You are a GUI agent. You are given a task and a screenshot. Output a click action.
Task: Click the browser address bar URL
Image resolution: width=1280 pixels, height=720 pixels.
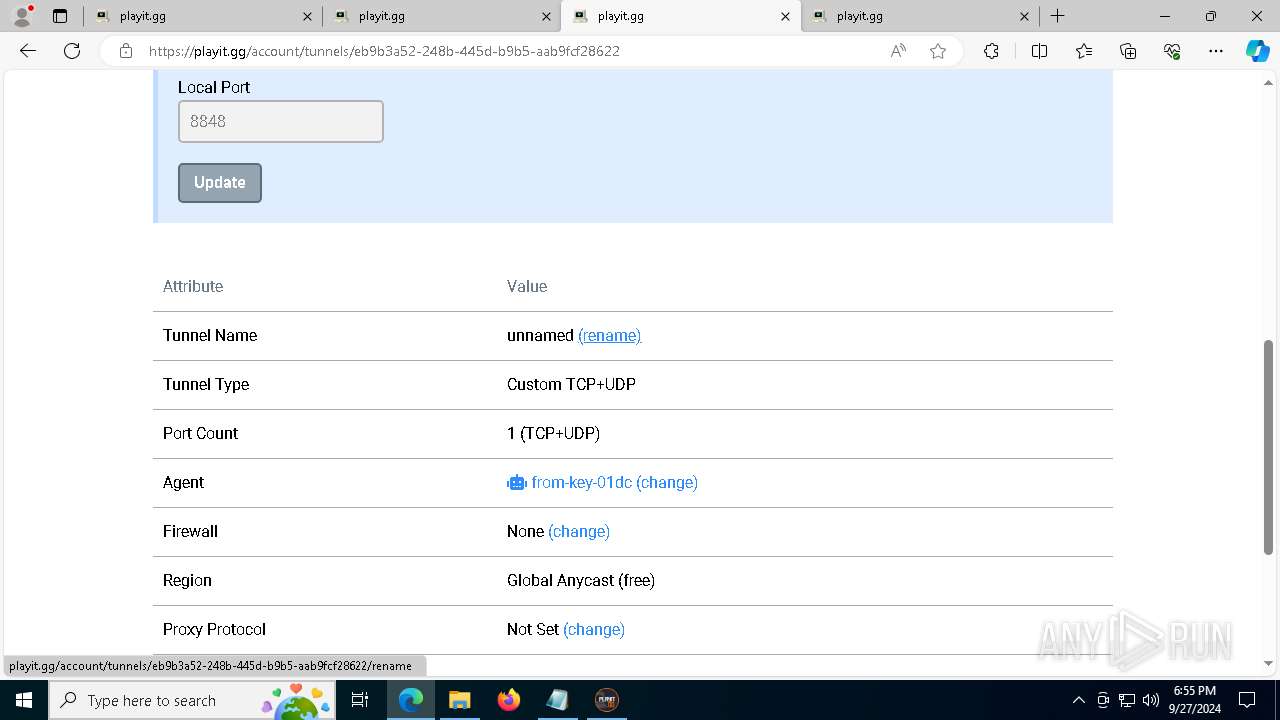(384, 51)
